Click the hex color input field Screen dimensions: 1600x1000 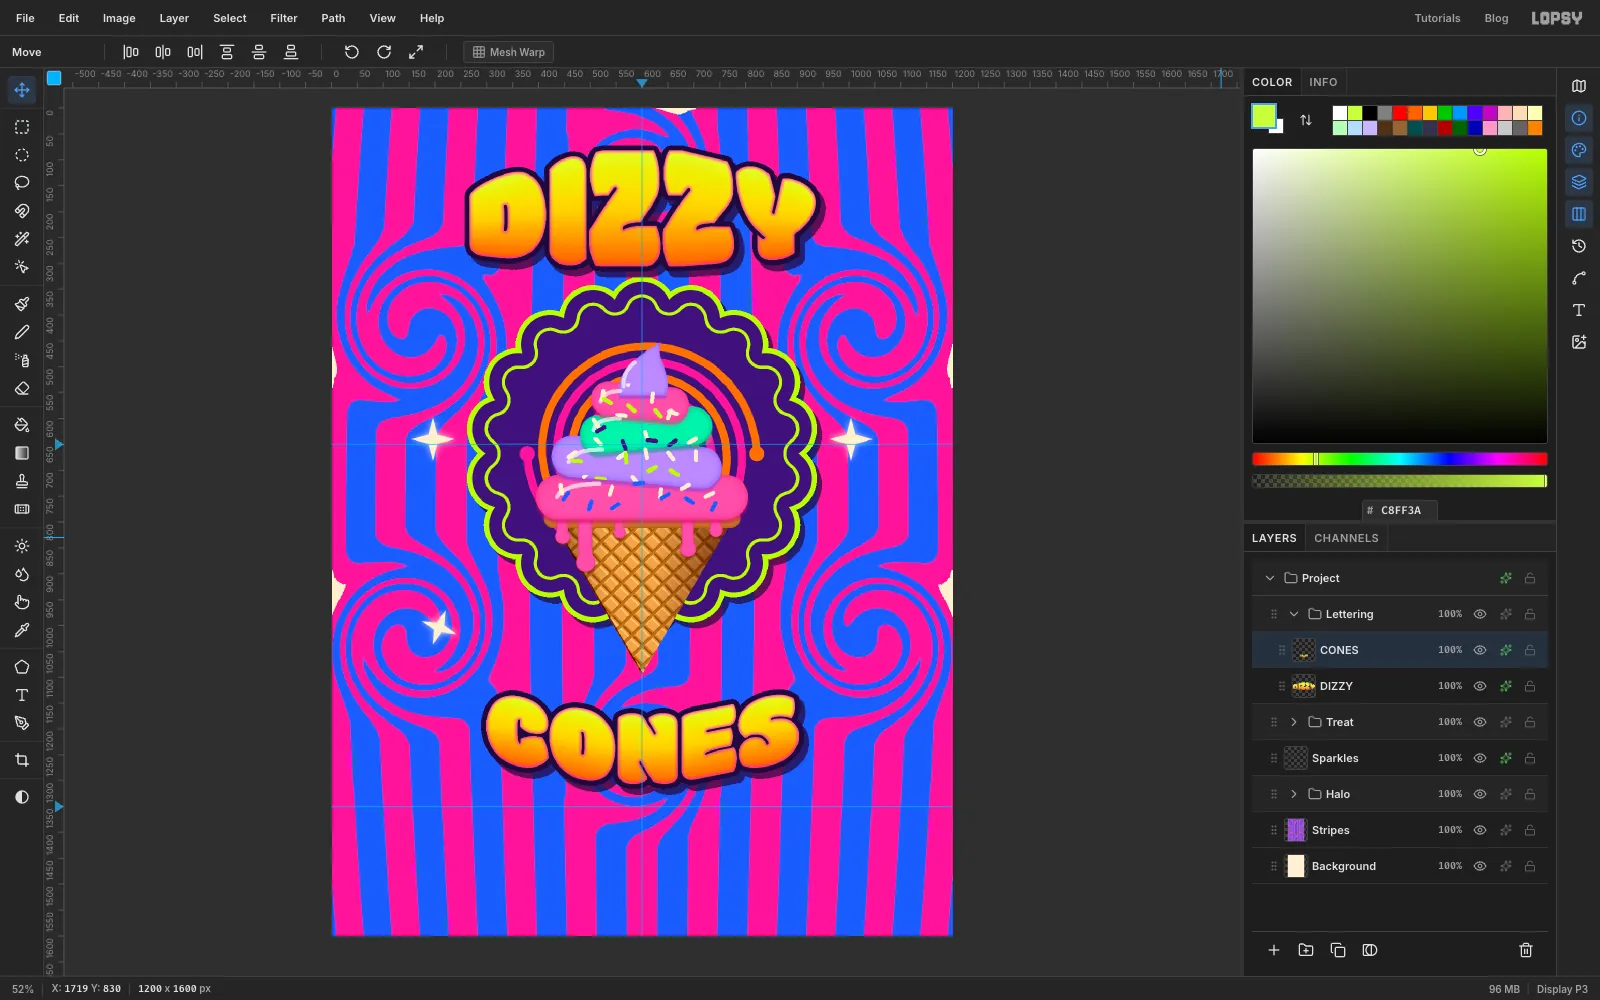[1400, 510]
